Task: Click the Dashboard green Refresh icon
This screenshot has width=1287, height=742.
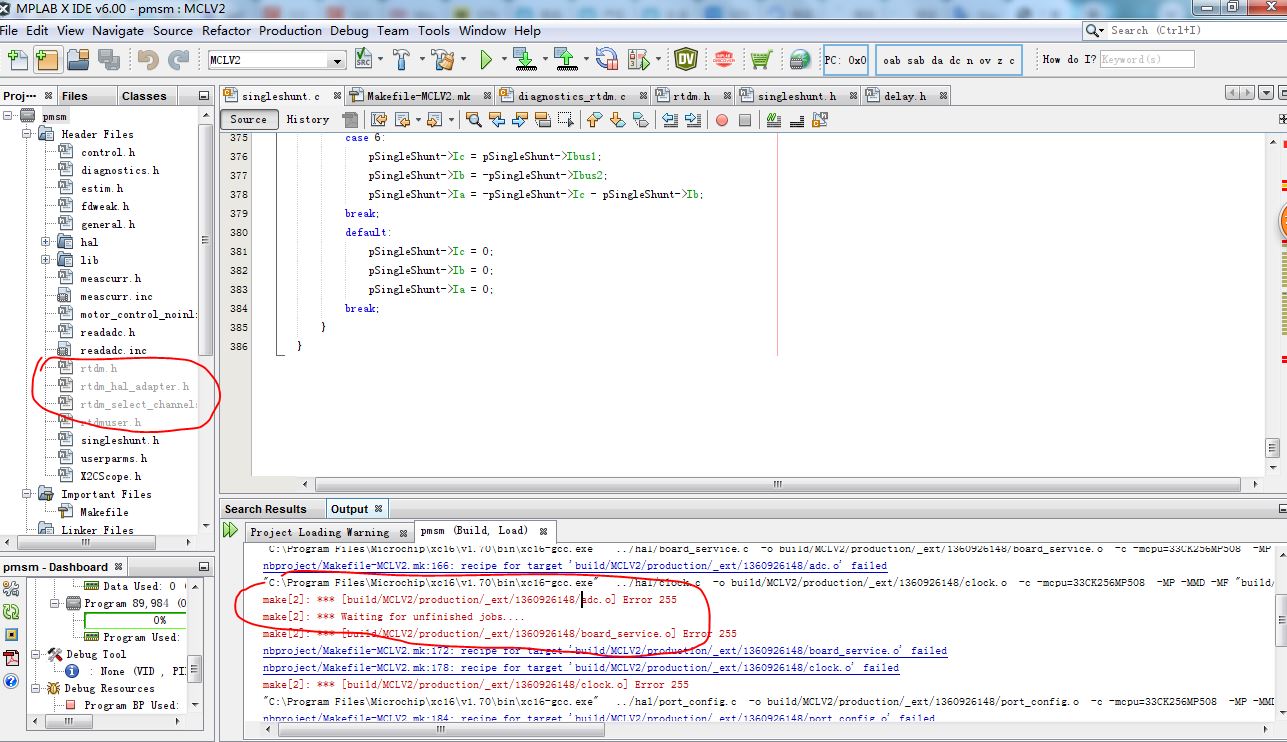Action: click(x=11, y=612)
